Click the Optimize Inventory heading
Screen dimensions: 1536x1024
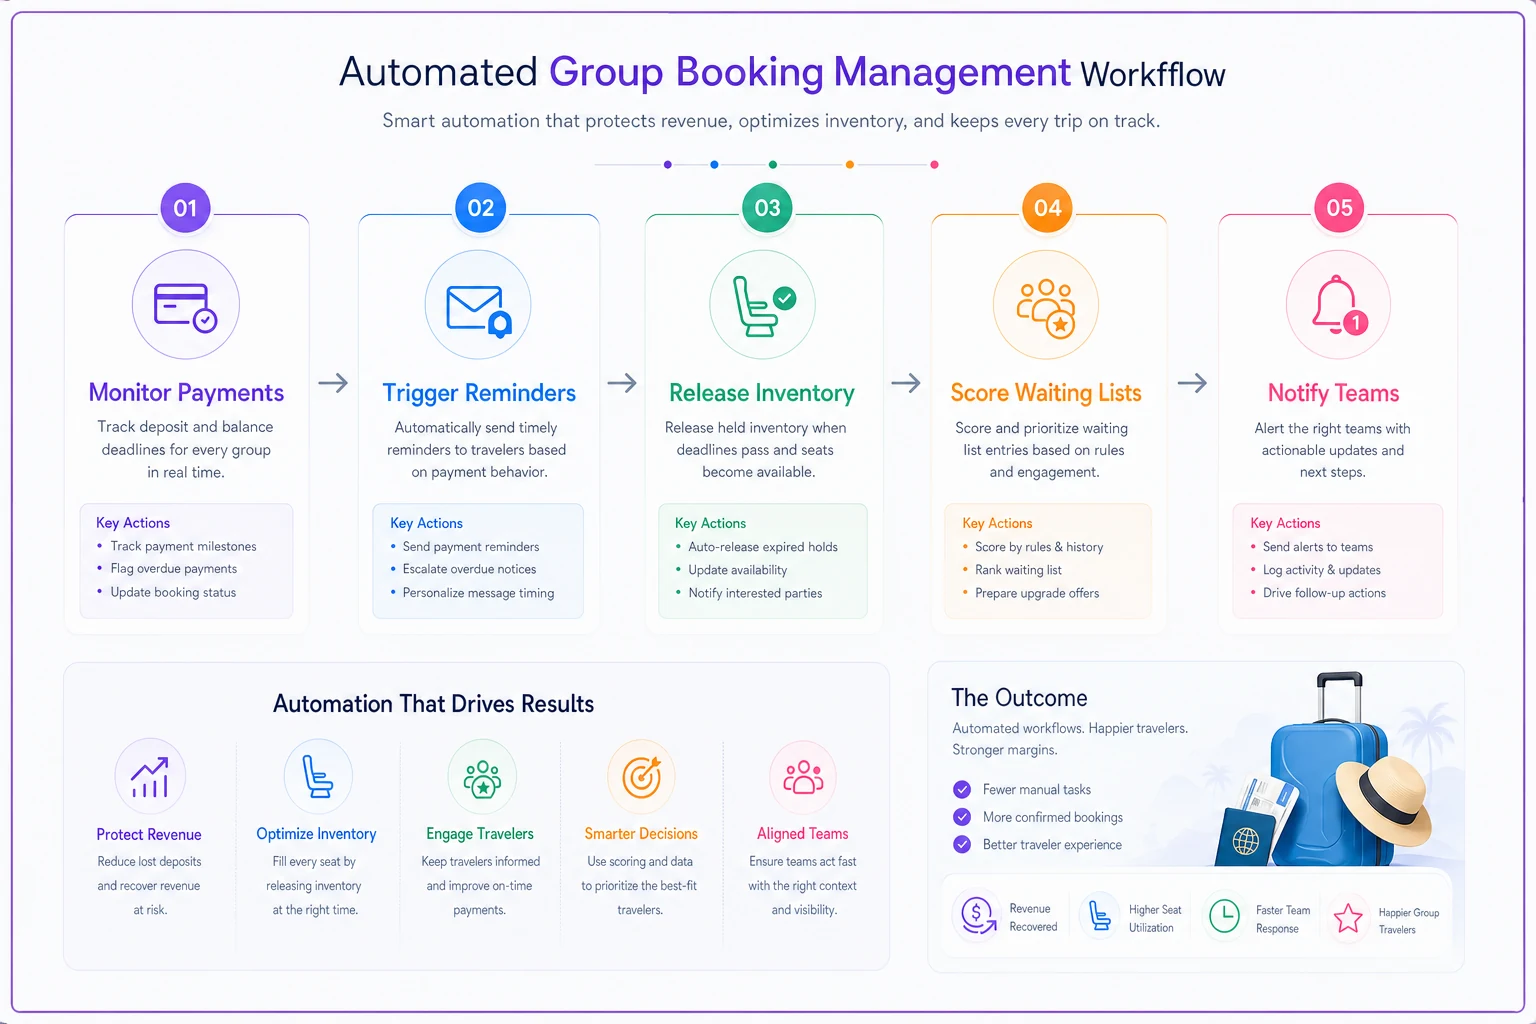click(x=316, y=834)
